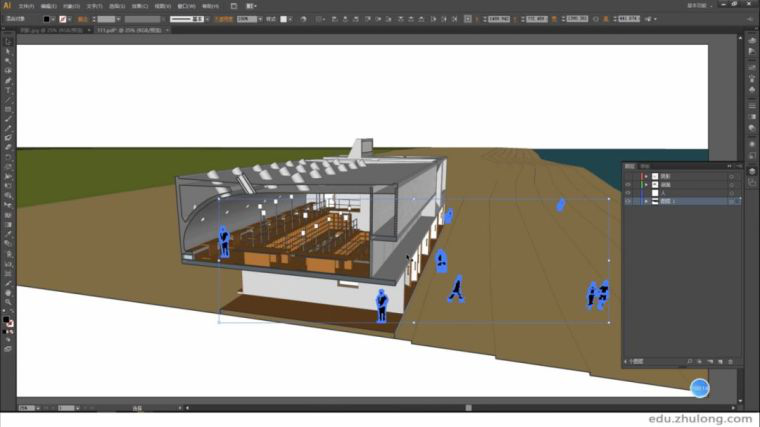
Task: Expand the top layer in Layers panel
Action: (x=645, y=175)
